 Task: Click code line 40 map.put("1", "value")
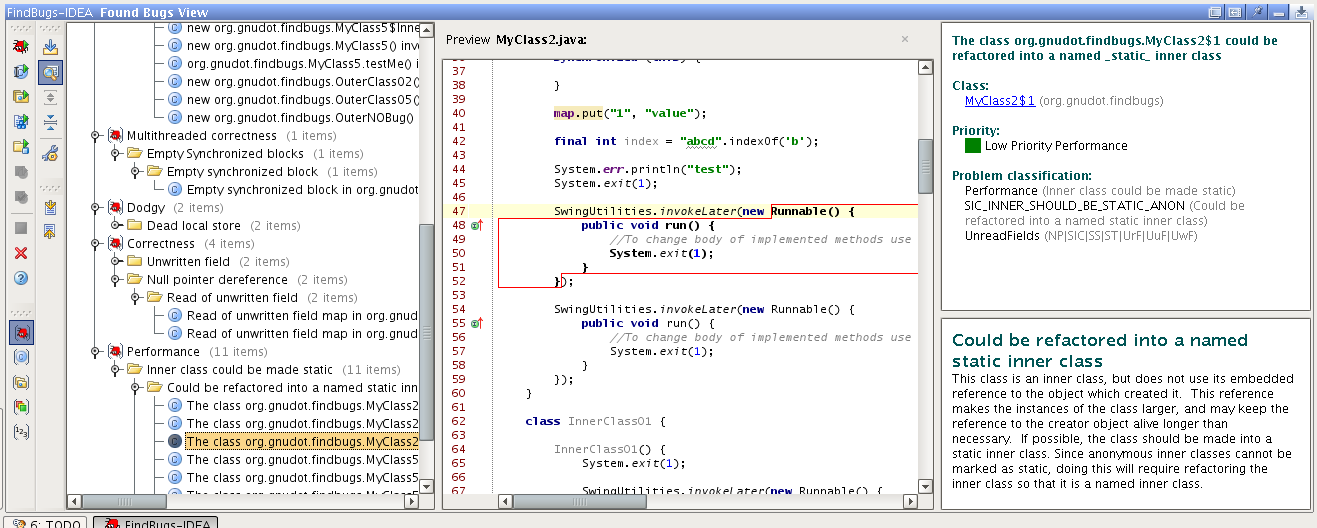click(630, 113)
